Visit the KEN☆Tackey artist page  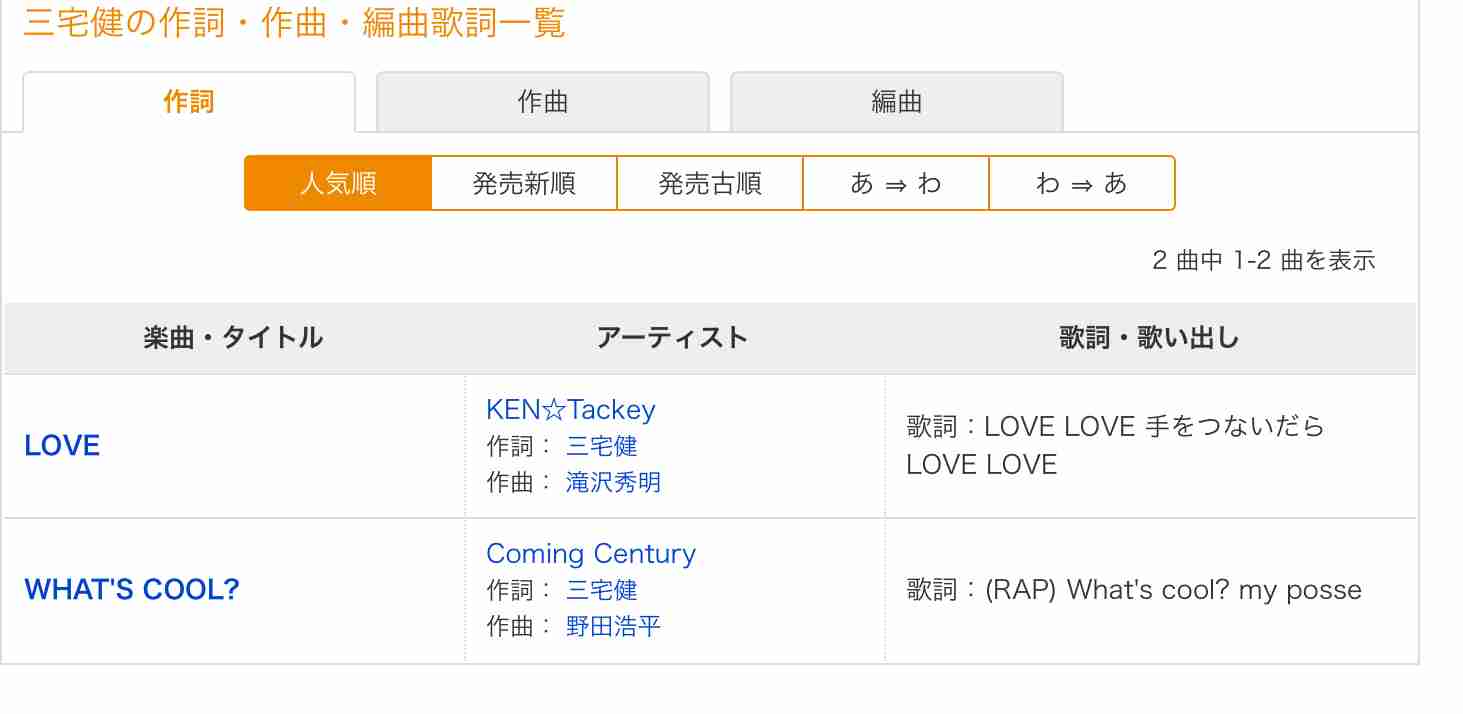571,410
